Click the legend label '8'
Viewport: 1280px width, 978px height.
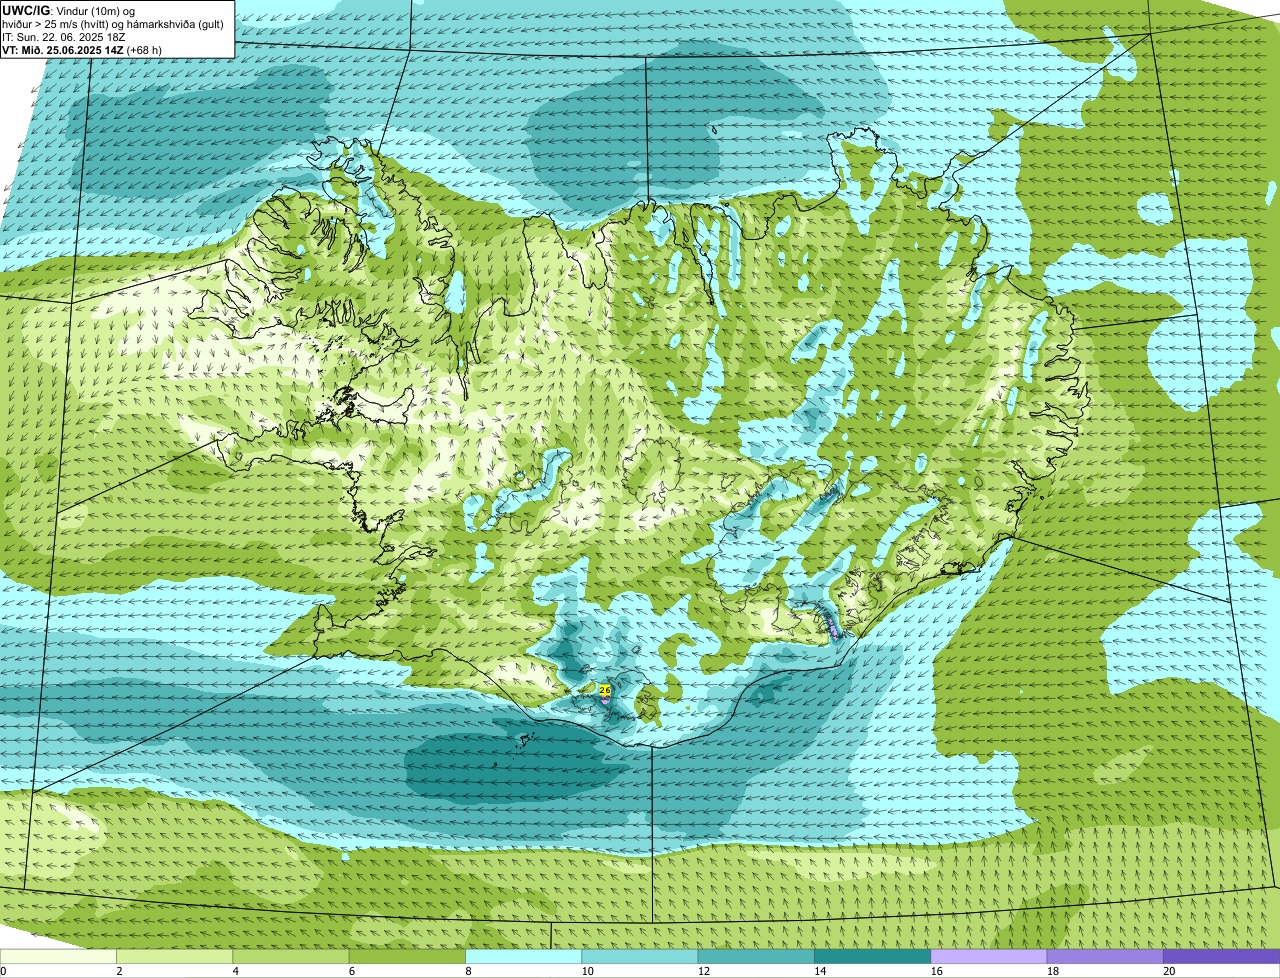467,971
